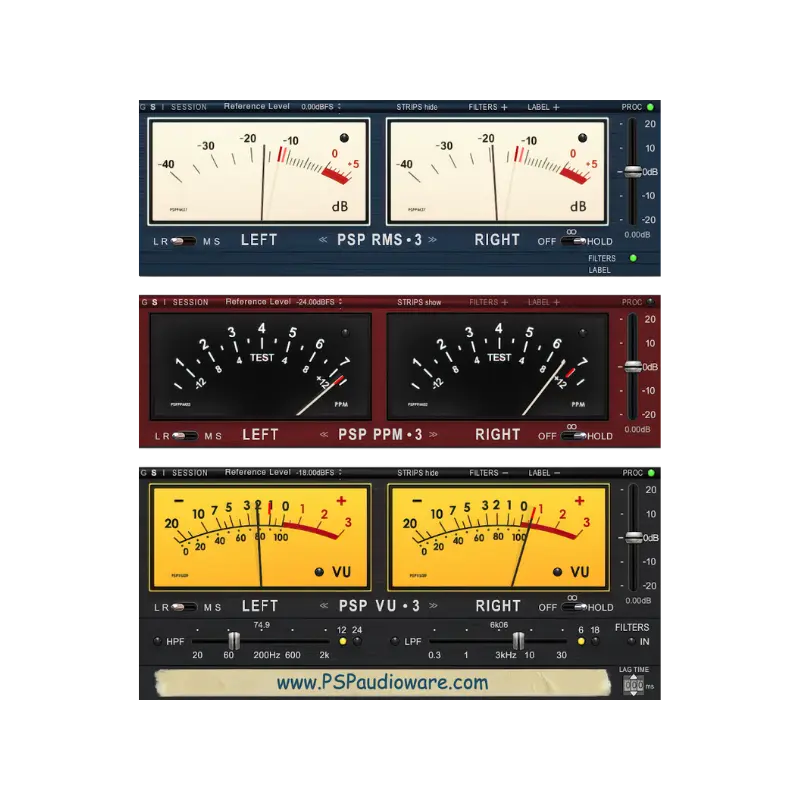Image resolution: width=800 pixels, height=800 pixels.
Task: Select LPF 18 dB slope LED
Action: click(595, 641)
